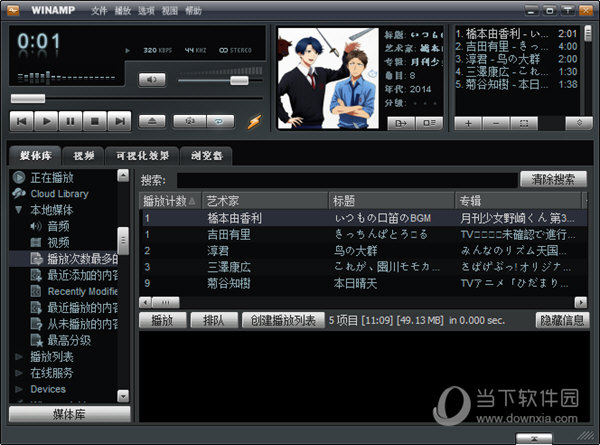Click in the 搜索 search field
This screenshot has height=445, width=600.
(x=347, y=180)
